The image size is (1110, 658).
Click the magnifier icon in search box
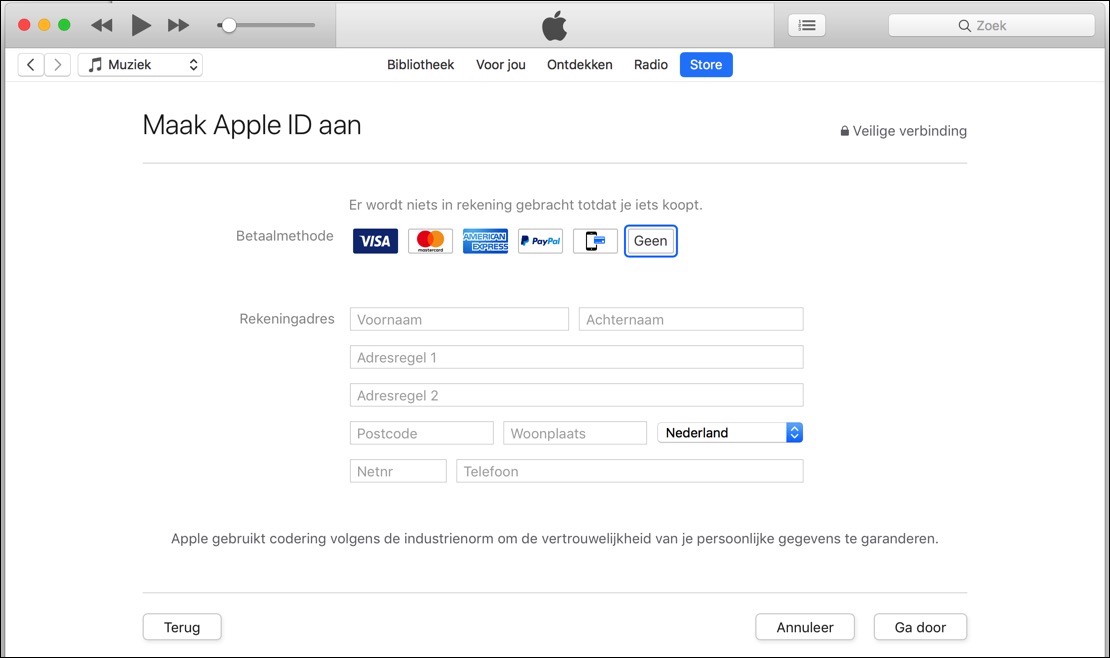(x=964, y=25)
